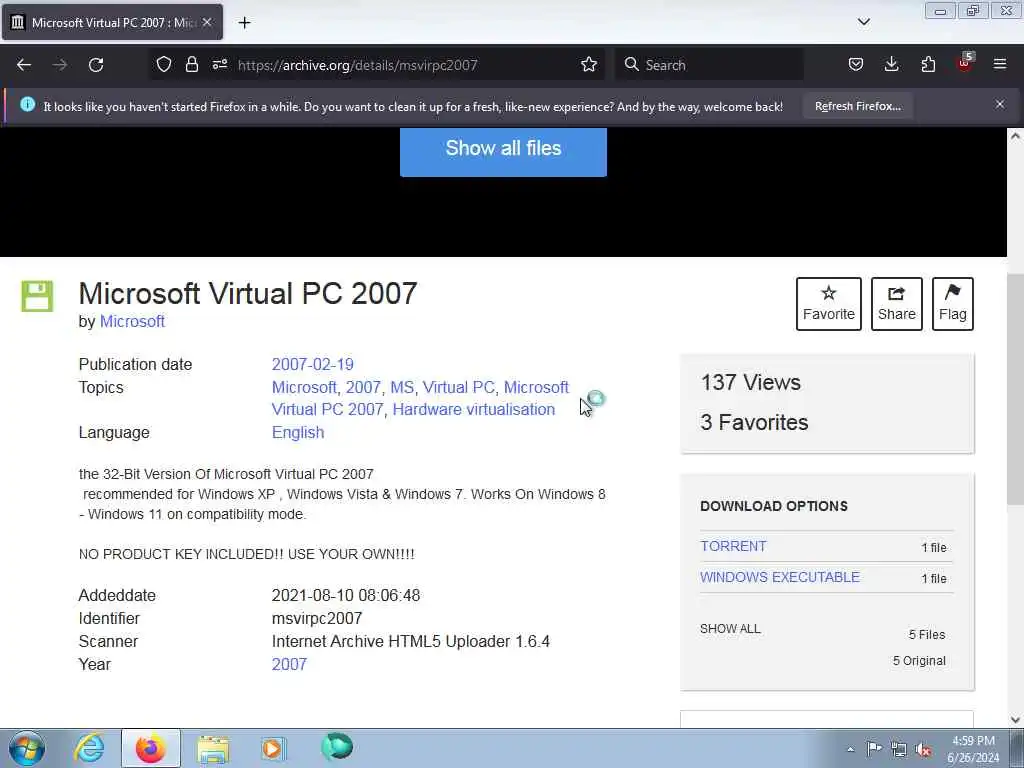Close the Microsoft Virtual PC 2007 tab
Image resolution: width=1024 pixels, height=768 pixels.
point(206,22)
